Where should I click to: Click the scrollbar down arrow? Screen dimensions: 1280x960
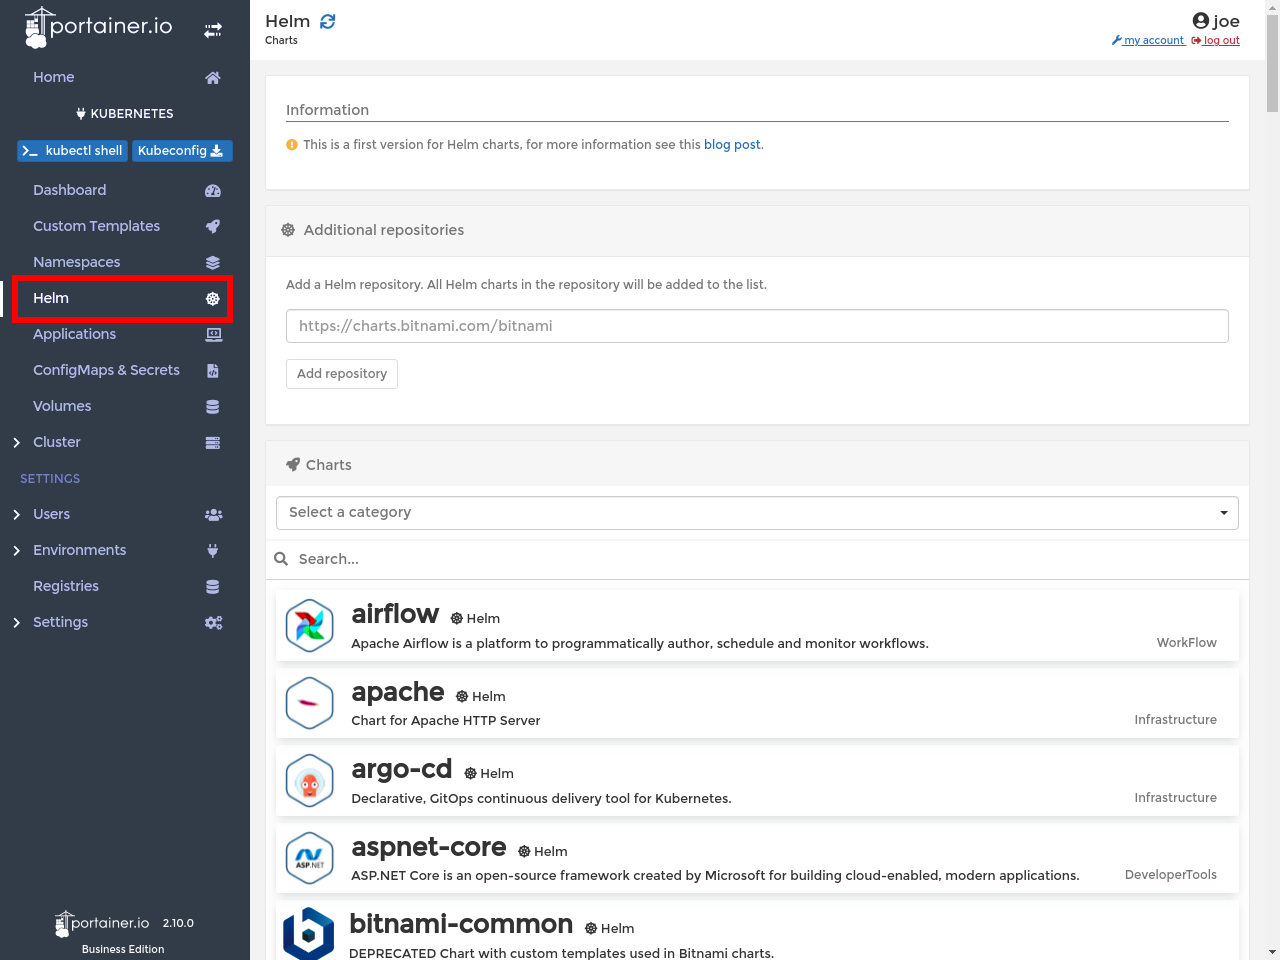point(1272,952)
